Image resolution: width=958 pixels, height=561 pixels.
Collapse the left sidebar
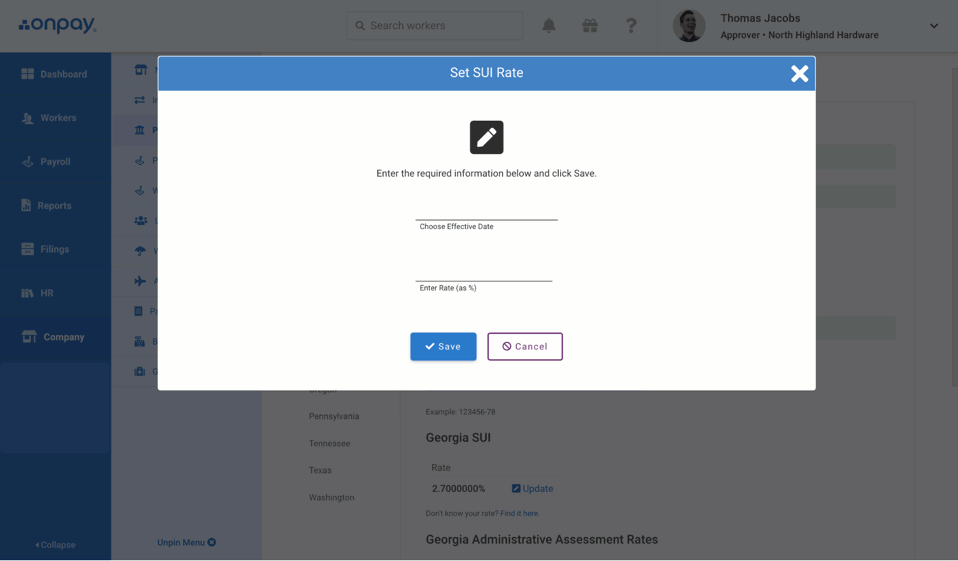(56, 545)
